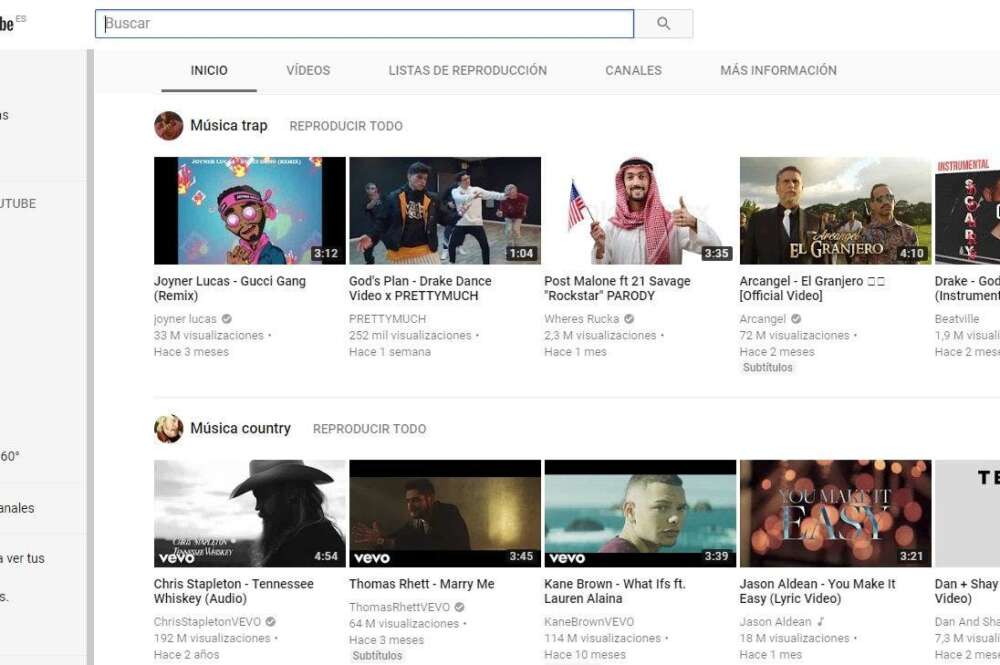
Task: Open title God's Plan - Drake Dance Video
Action: (420, 288)
